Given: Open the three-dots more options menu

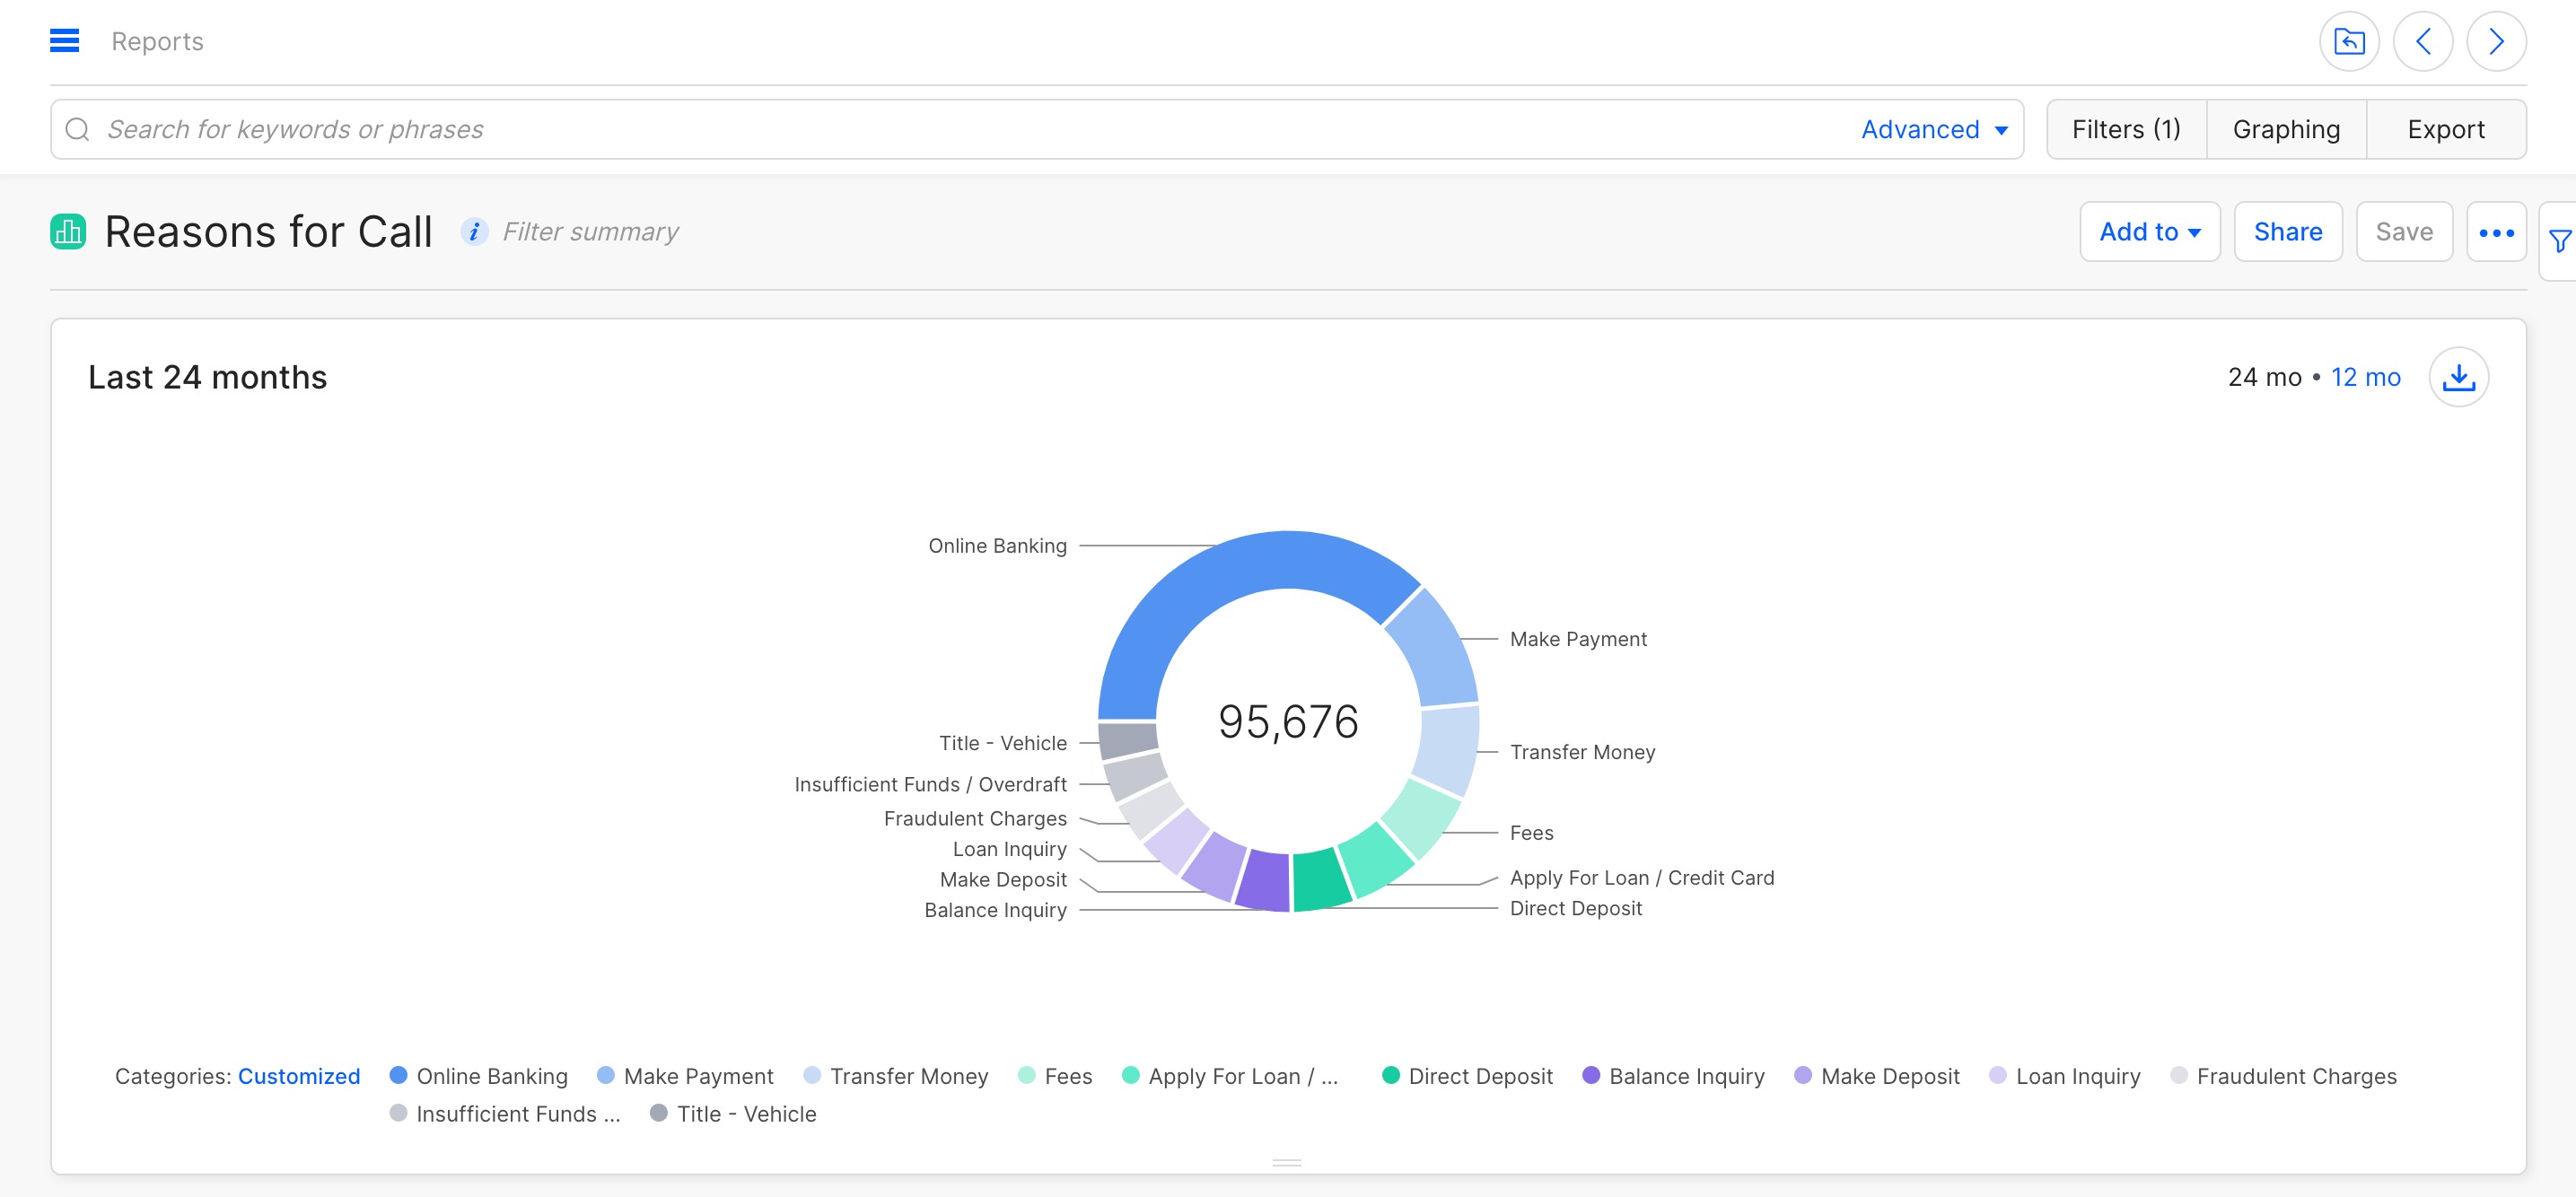Looking at the screenshot, I should (2496, 232).
